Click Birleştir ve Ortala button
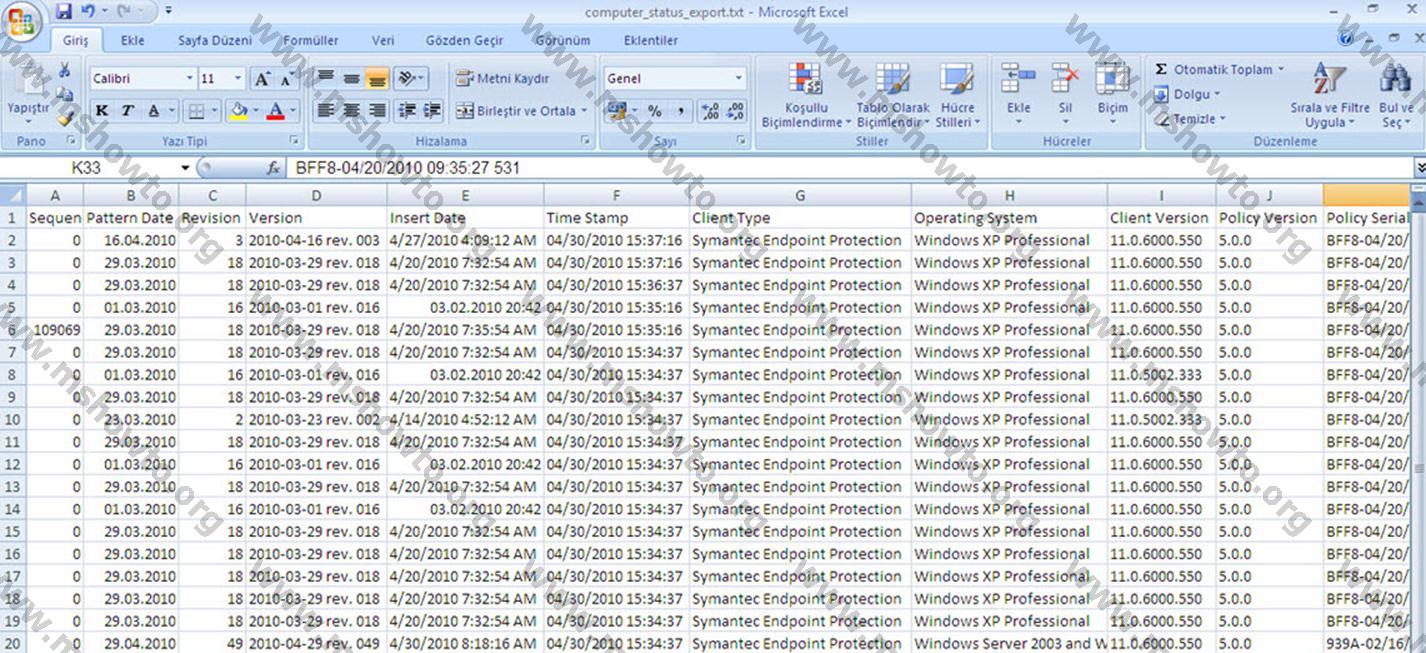1426x653 pixels. point(522,111)
